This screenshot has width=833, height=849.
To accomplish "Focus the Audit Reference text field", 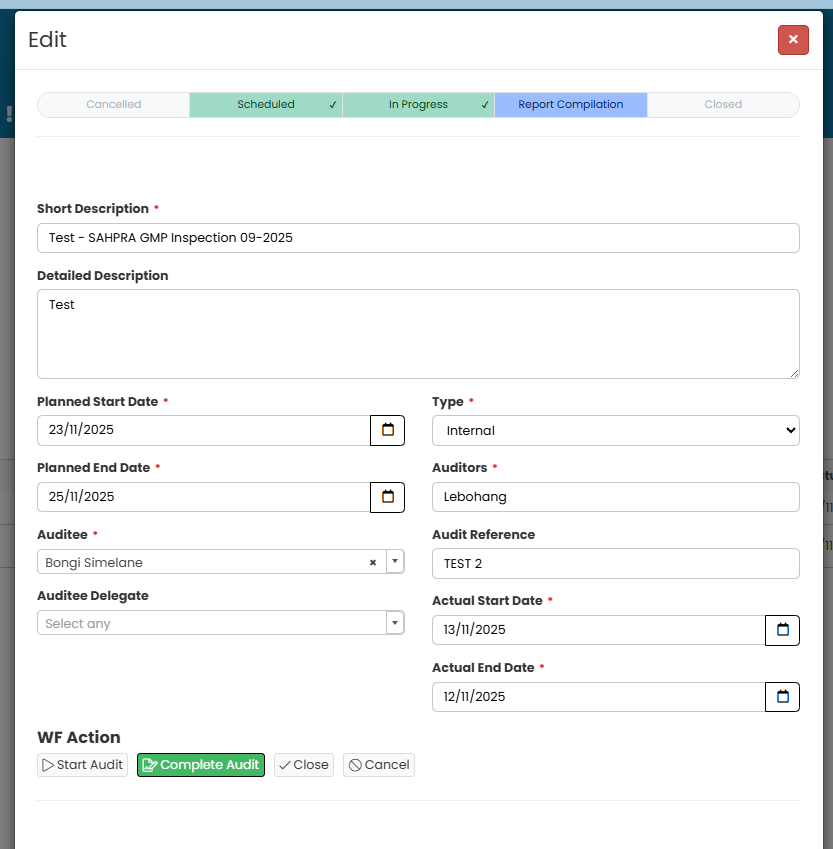I will 615,564.
